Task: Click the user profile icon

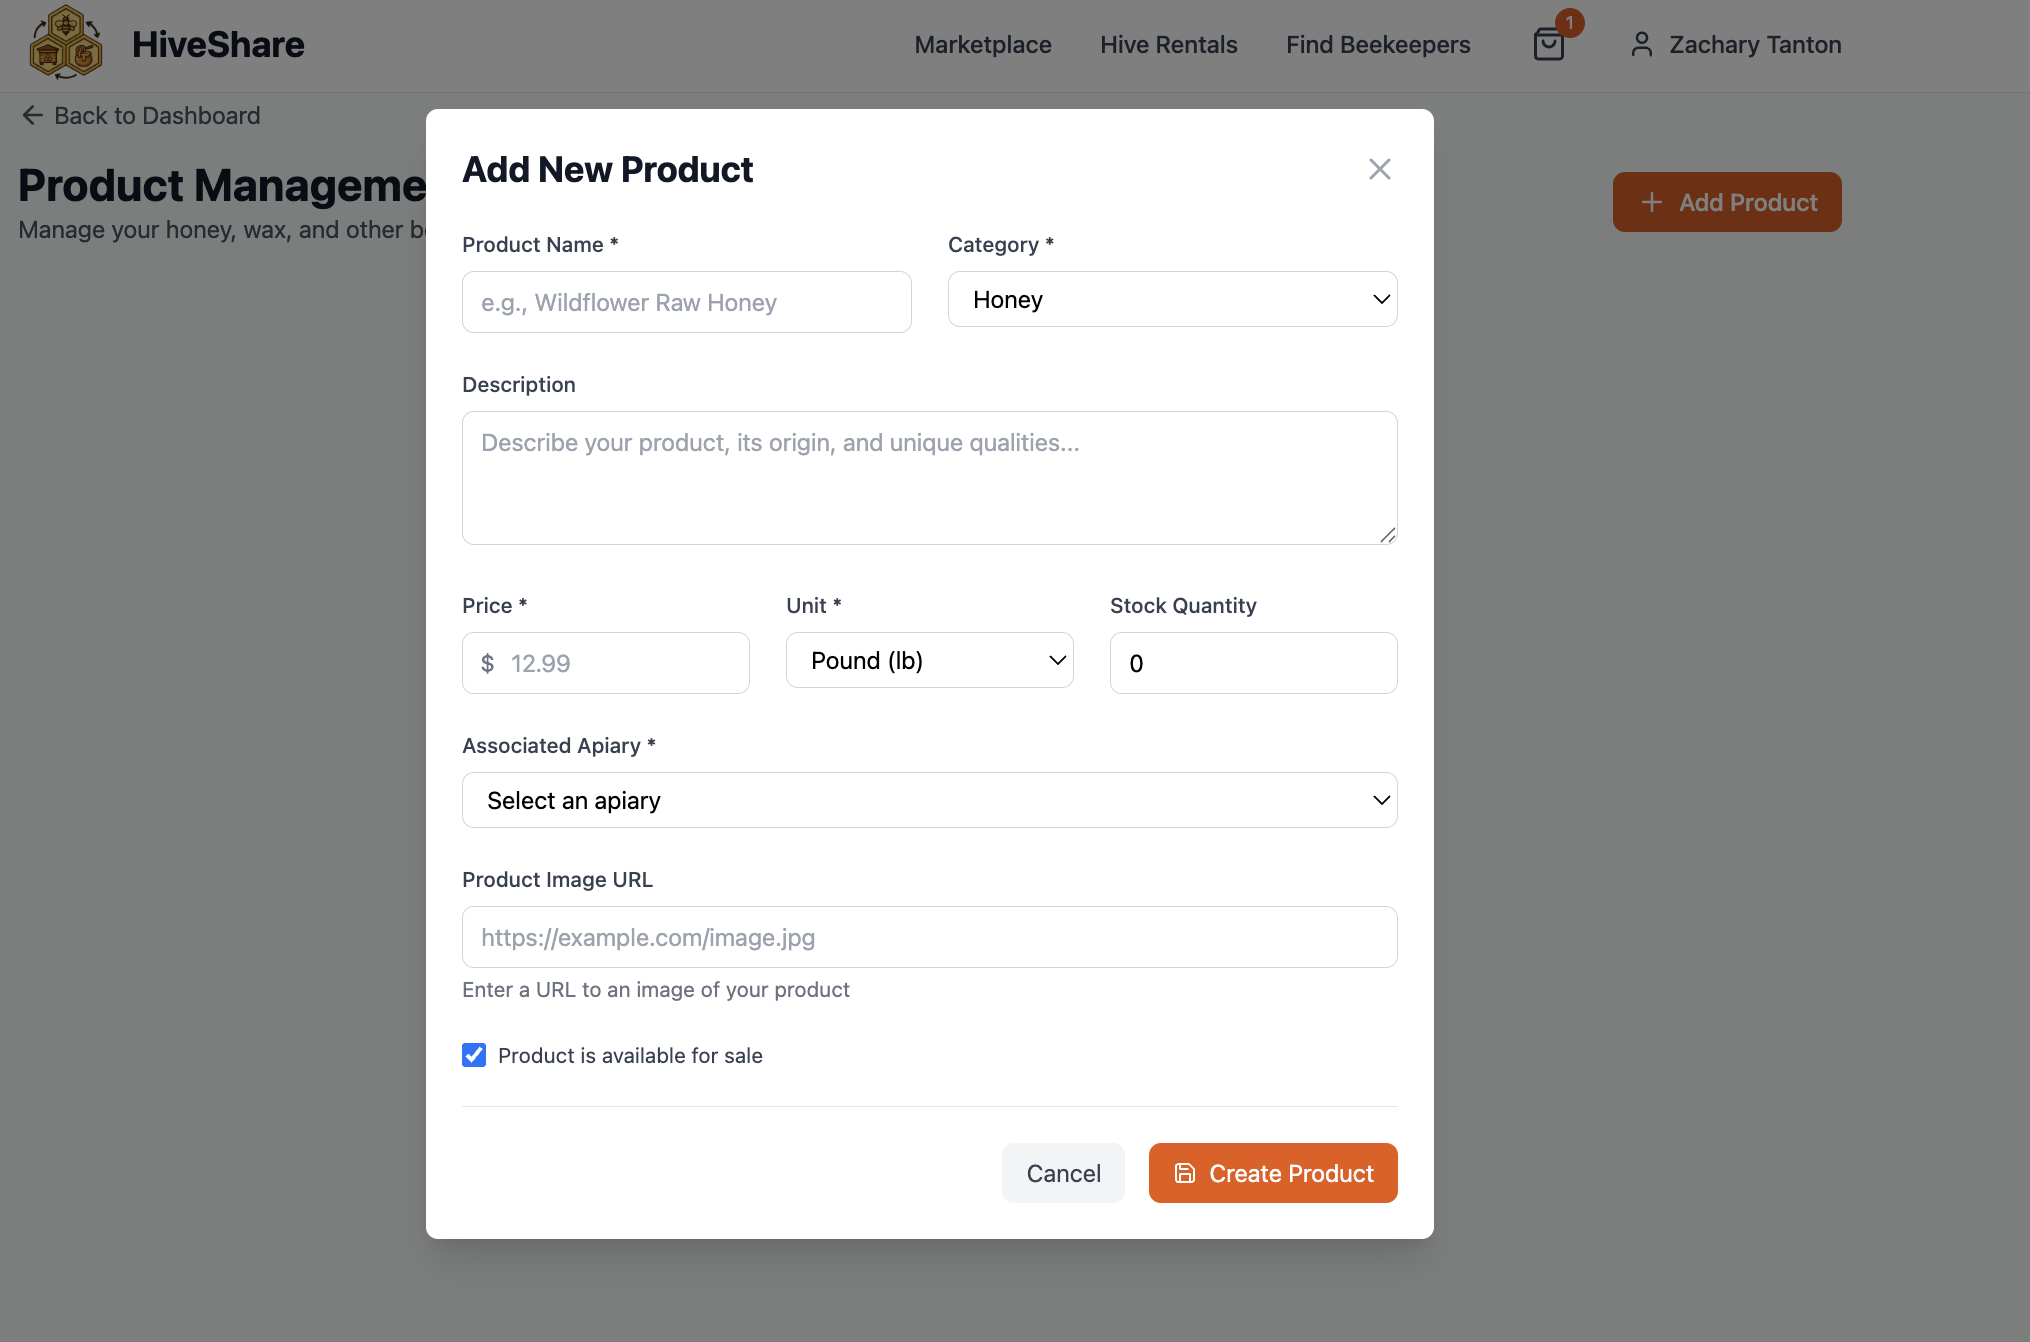Action: (x=1641, y=44)
